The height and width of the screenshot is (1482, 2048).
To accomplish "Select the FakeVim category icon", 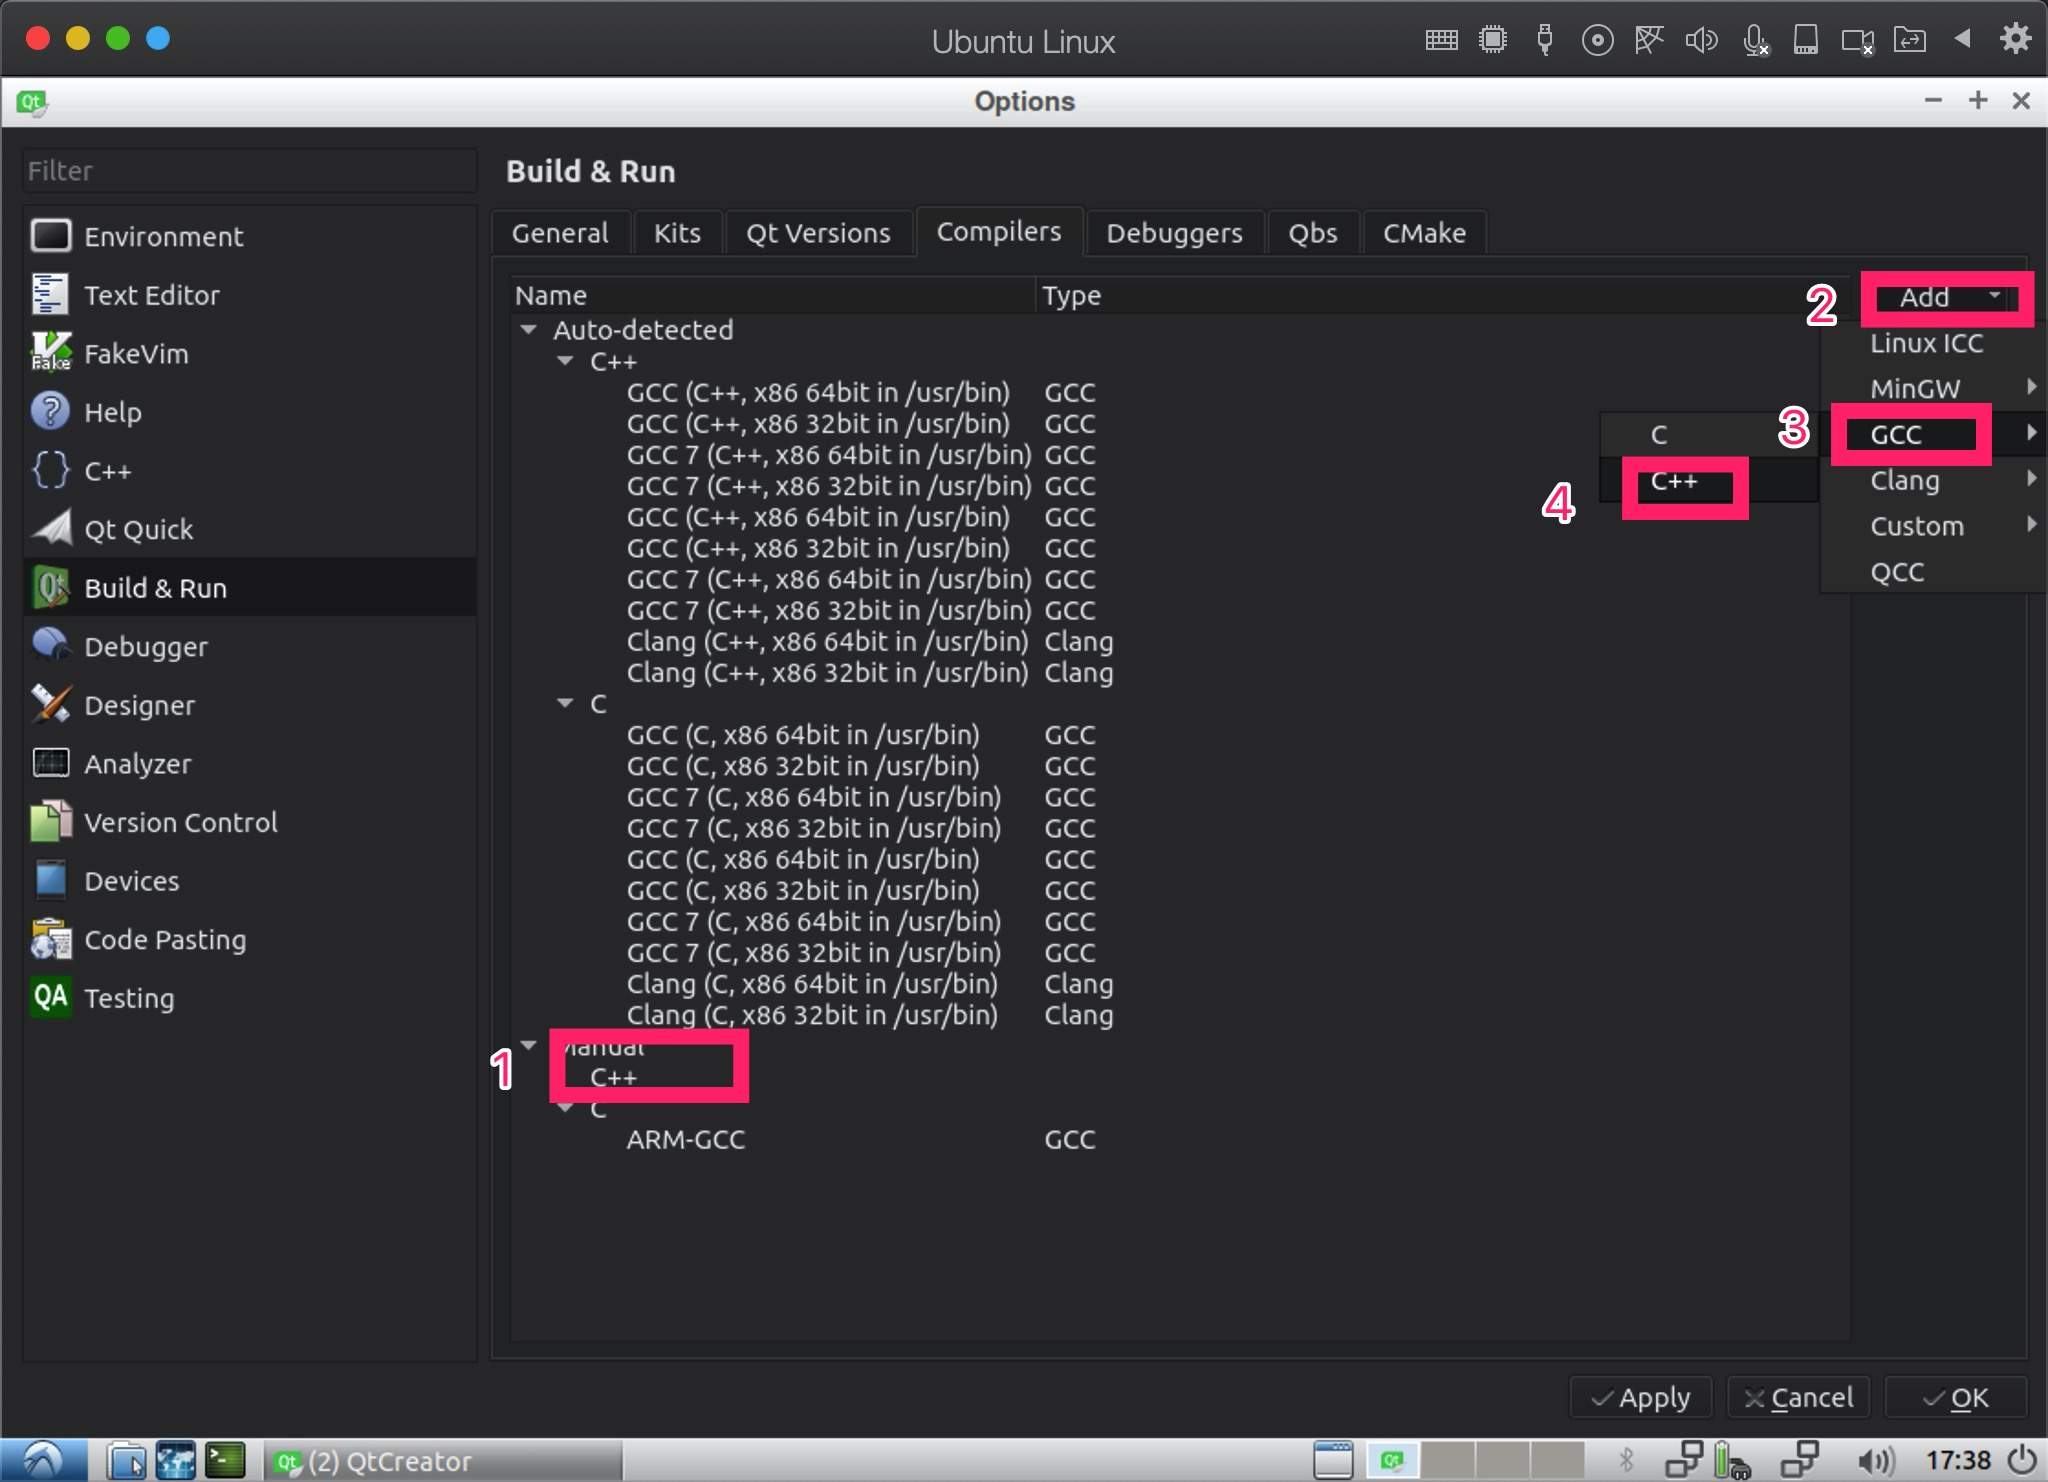I will pos(51,353).
